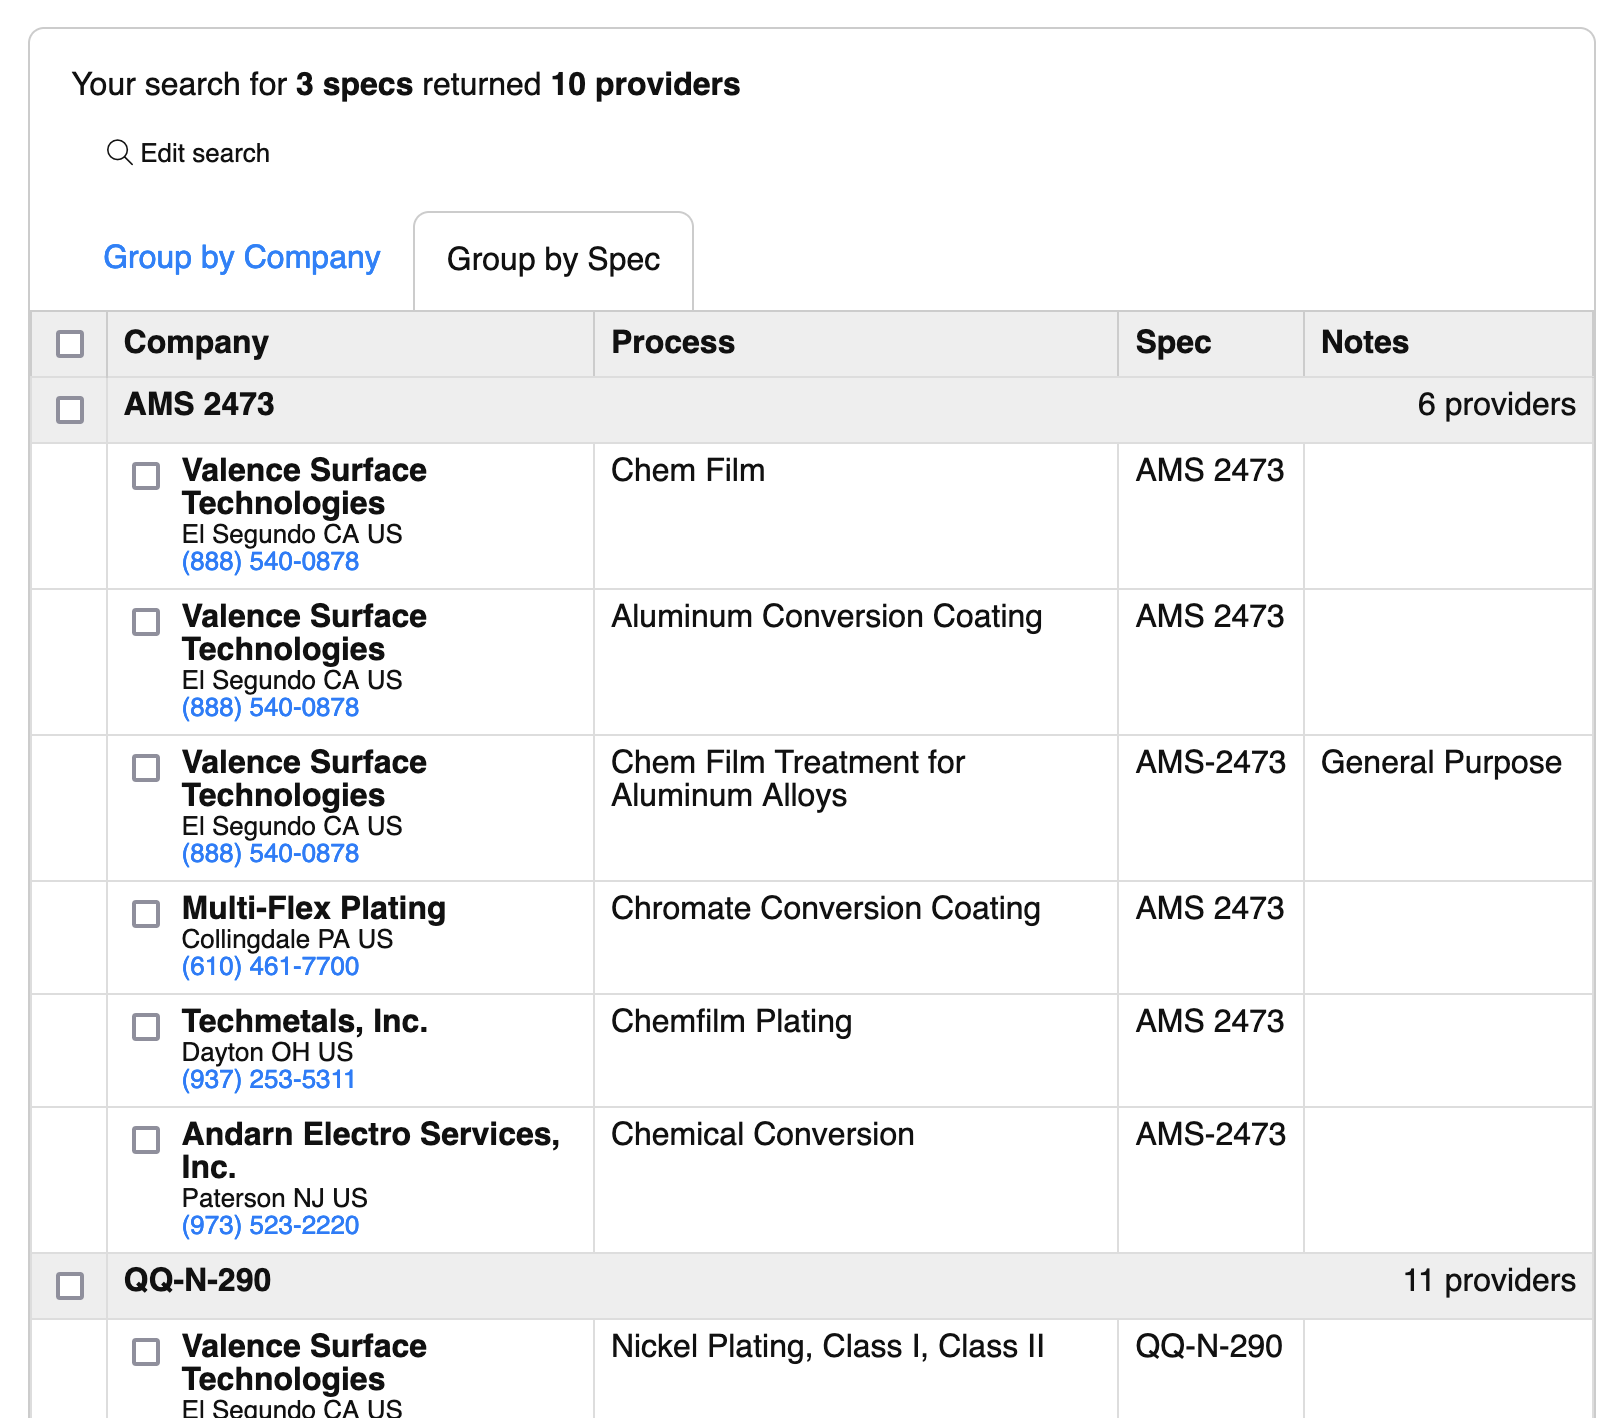Check the AMS 2473 group checkbox
The image size is (1622, 1418).
(x=68, y=408)
